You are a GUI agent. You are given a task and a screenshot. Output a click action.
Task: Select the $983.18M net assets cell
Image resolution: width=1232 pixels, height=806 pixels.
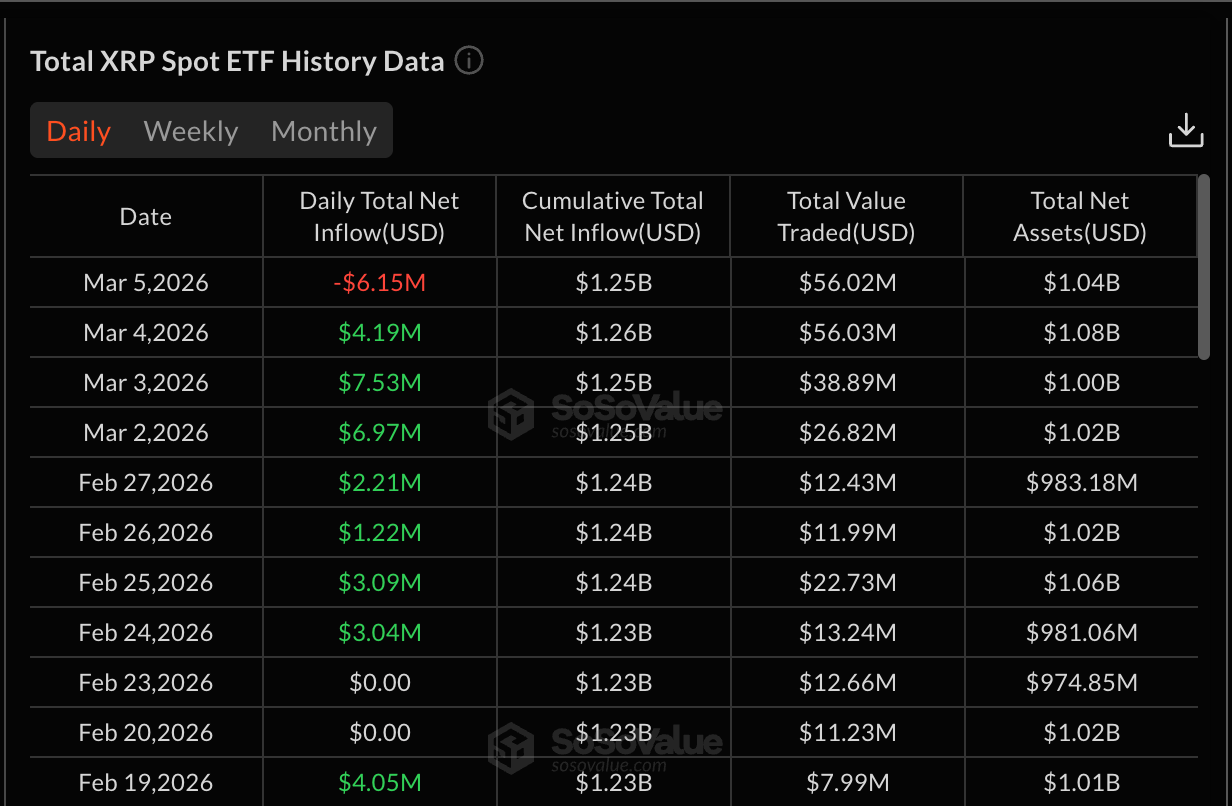1080,483
